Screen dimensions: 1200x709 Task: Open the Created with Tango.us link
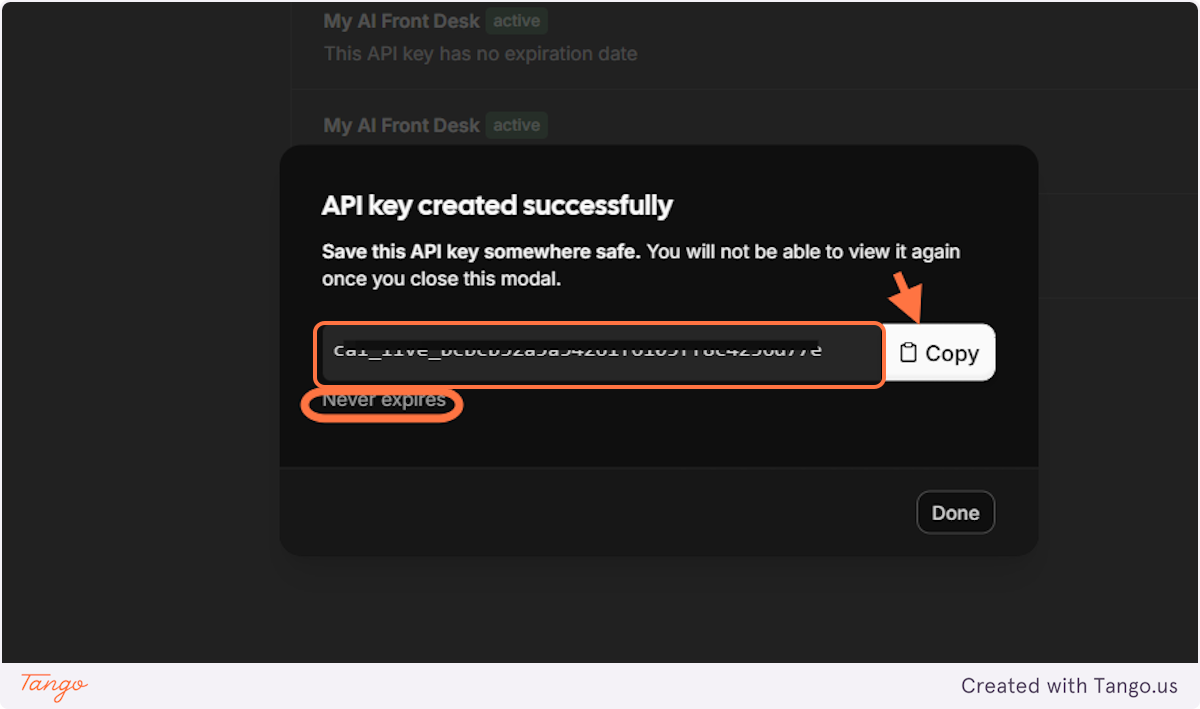click(1069, 686)
